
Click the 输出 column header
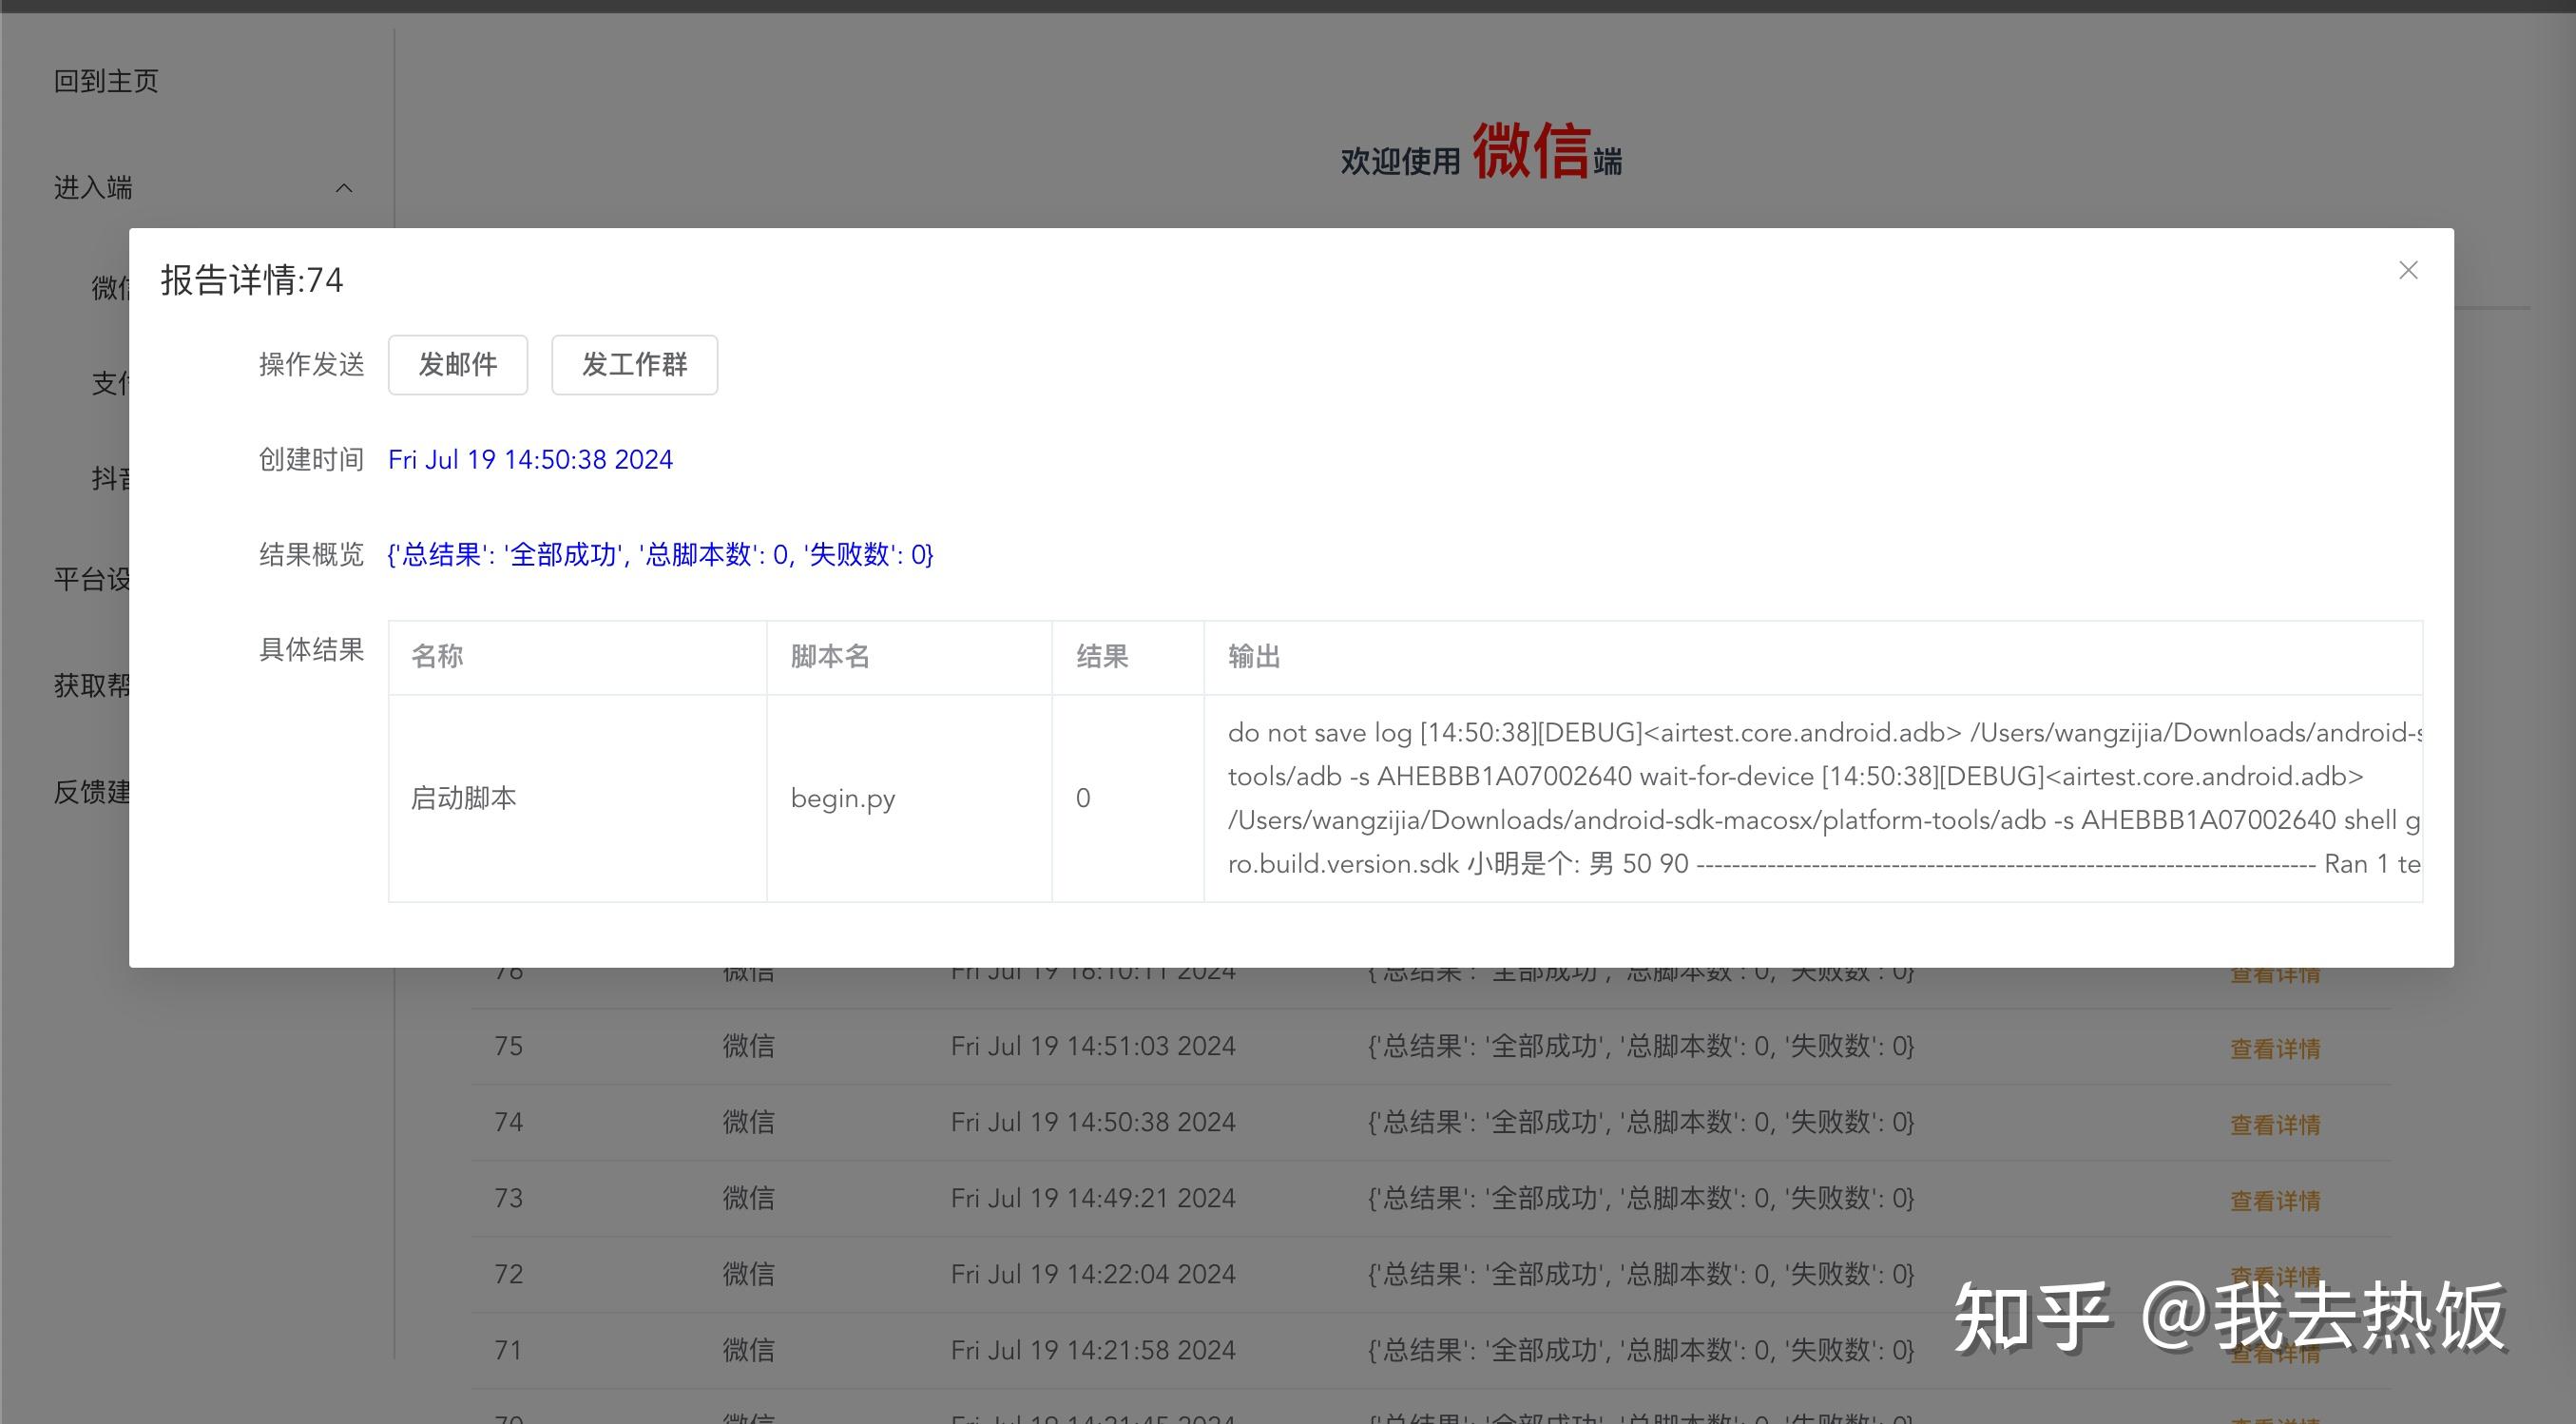click(1254, 657)
